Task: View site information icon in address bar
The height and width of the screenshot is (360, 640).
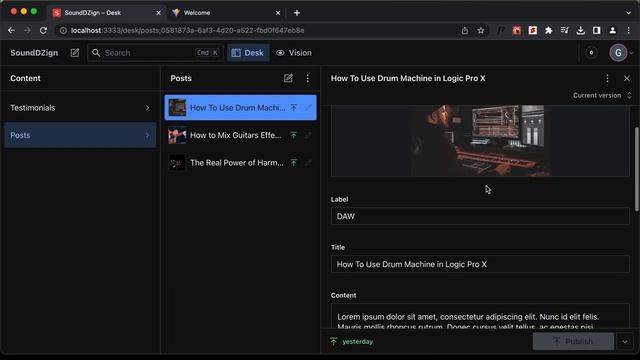Action: 63,30
